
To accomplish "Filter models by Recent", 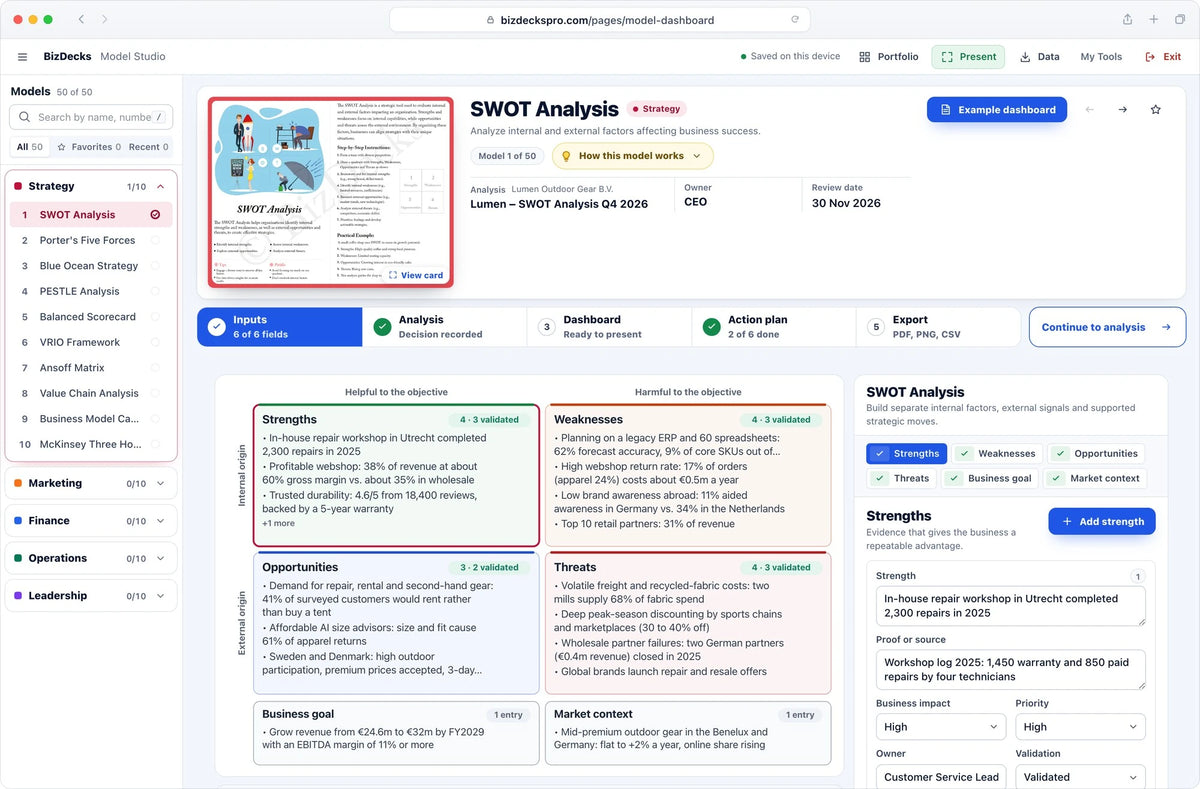I will (148, 147).
